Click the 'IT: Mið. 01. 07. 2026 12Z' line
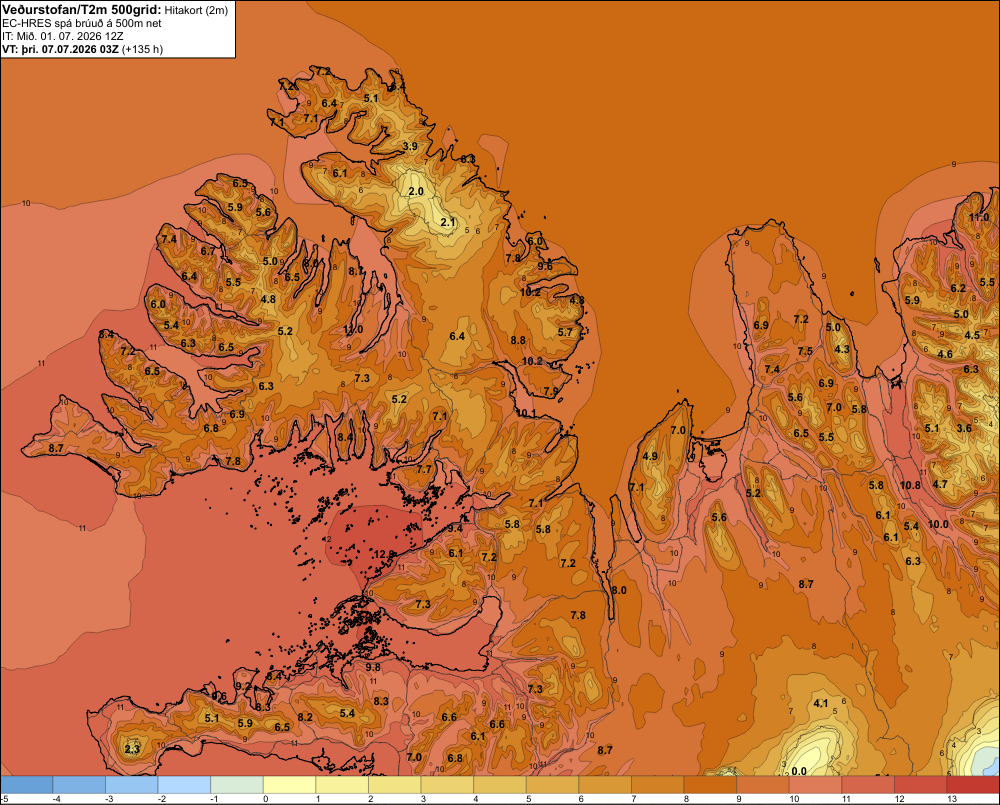Screen dimensions: 1000x805 click(x=62, y=36)
